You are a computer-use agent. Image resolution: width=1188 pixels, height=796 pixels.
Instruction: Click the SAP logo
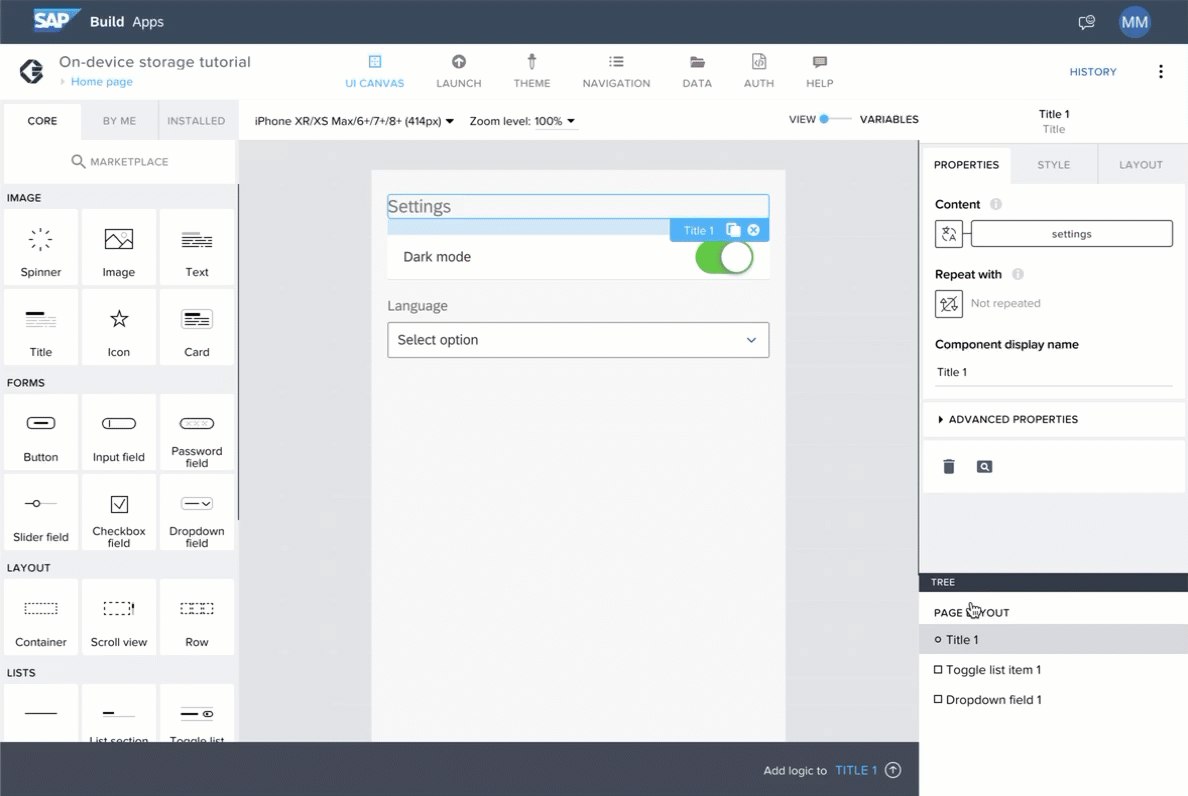point(55,20)
